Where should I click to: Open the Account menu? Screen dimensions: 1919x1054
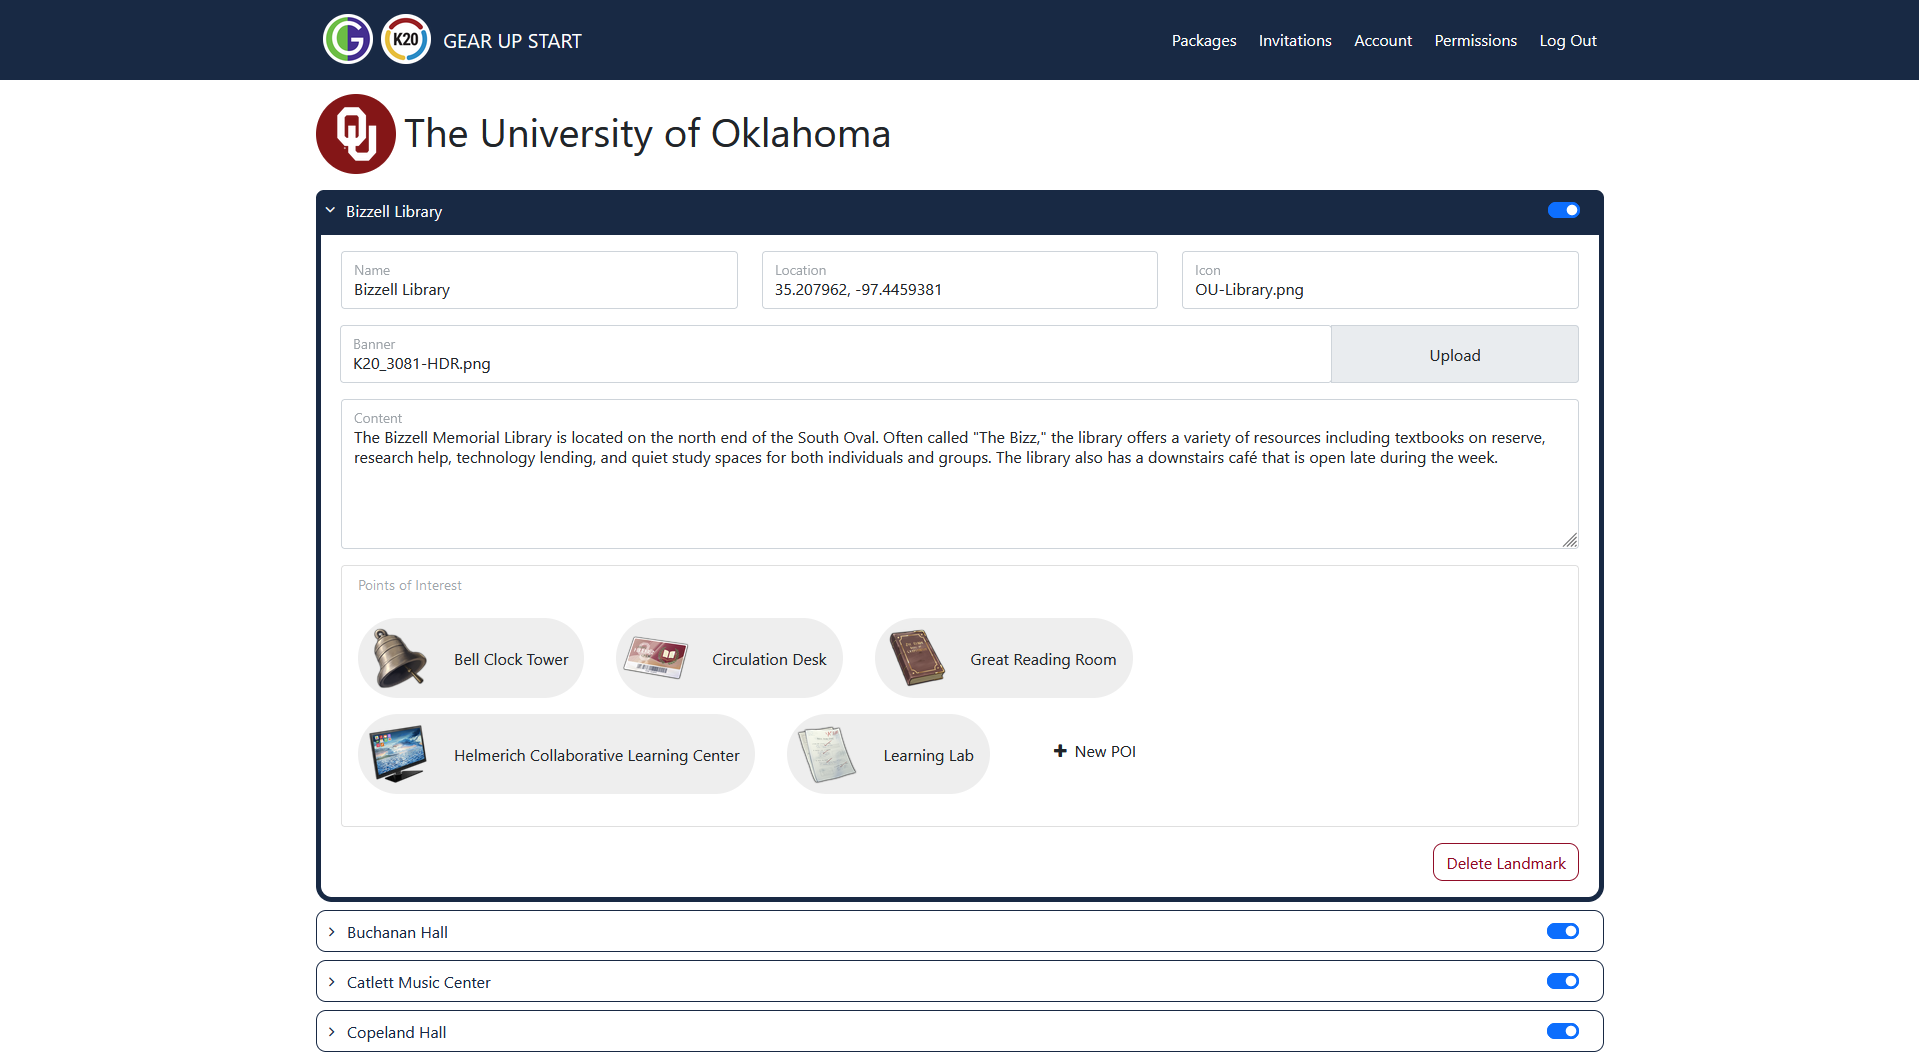coord(1382,41)
